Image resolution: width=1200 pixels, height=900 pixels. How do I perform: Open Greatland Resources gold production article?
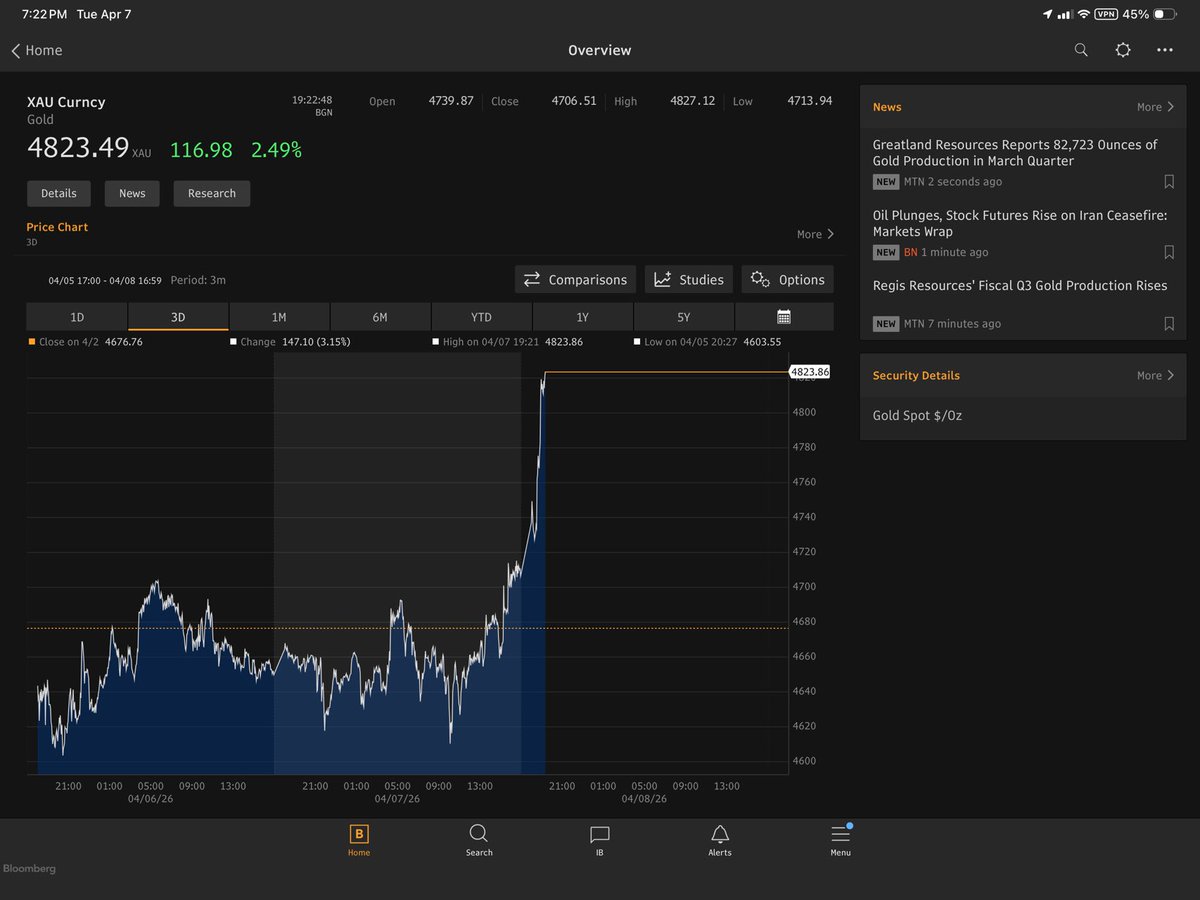(1015, 153)
